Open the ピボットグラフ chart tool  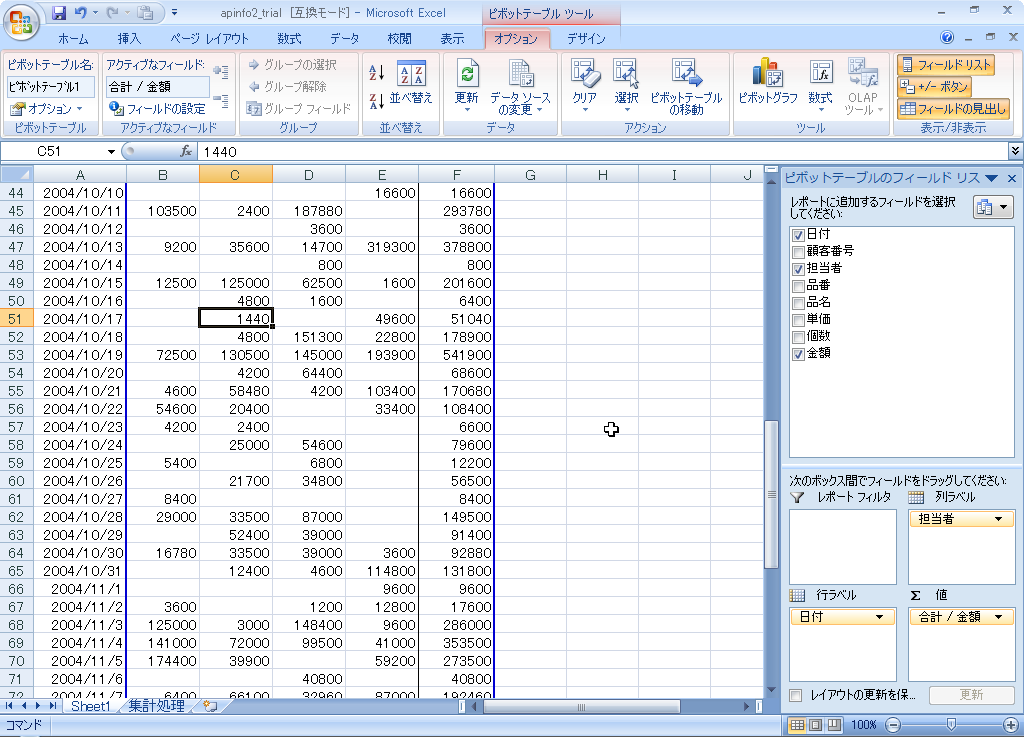tap(767, 83)
